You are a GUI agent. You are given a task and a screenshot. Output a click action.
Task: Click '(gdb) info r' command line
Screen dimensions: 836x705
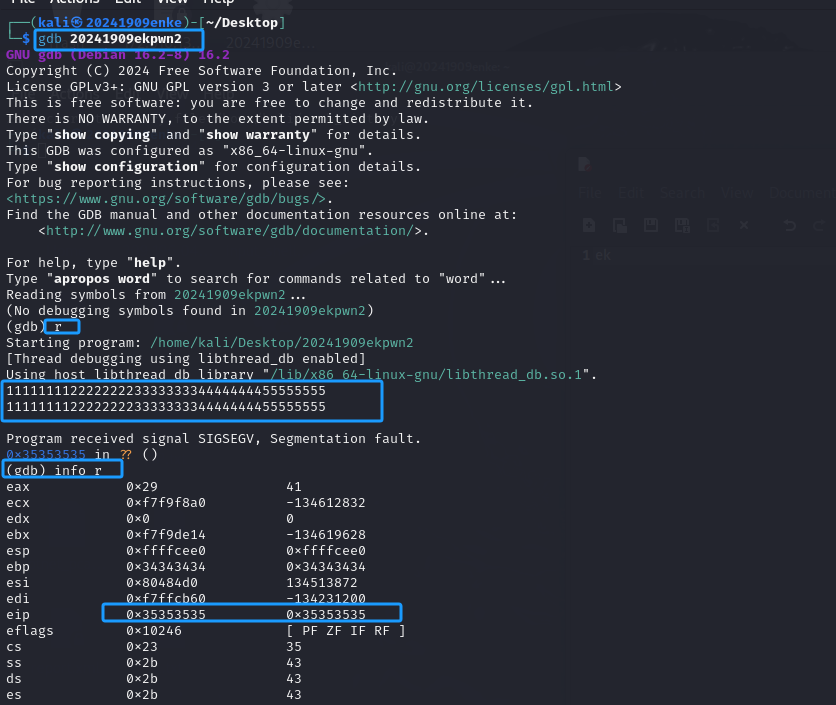tap(54, 470)
